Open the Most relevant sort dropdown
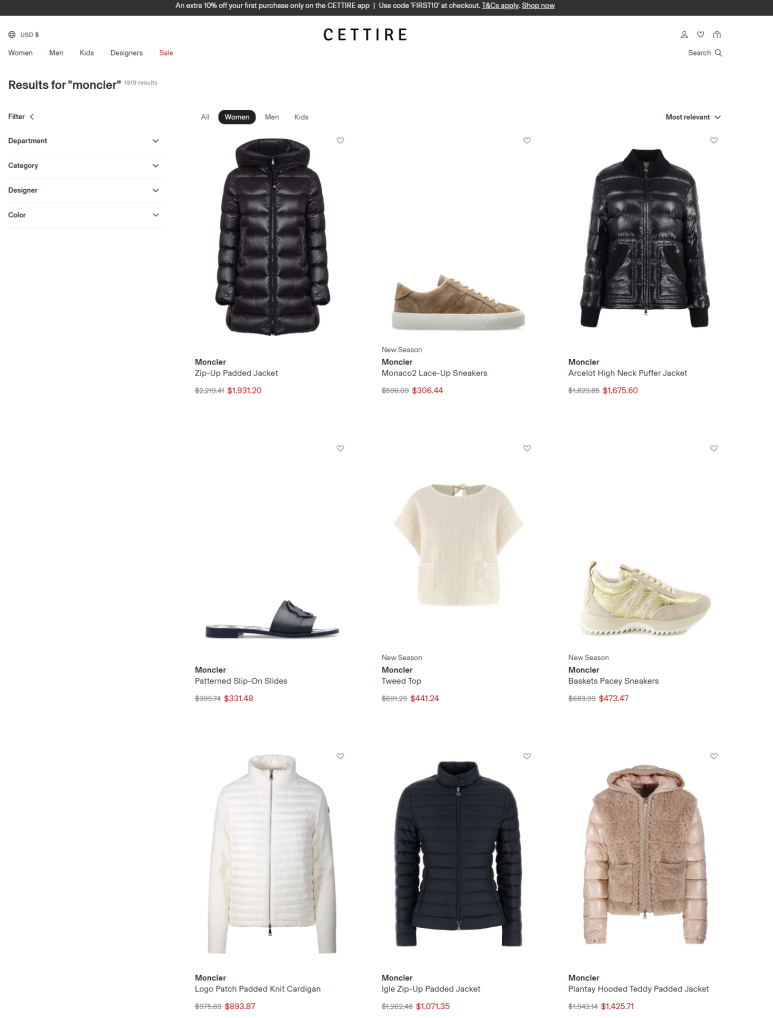This screenshot has width=773, height=1018. coord(693,117)
